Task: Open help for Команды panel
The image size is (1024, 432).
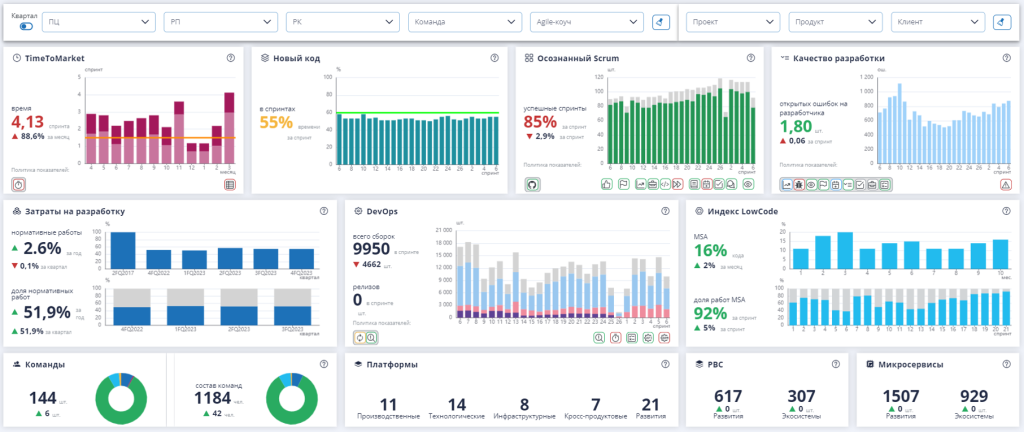Action: tap(323, 364)
